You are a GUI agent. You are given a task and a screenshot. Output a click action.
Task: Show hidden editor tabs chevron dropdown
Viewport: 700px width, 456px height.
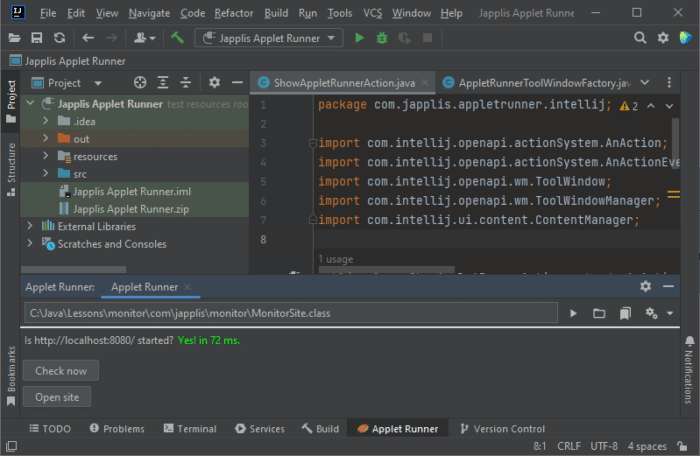[x=645, y=82]
